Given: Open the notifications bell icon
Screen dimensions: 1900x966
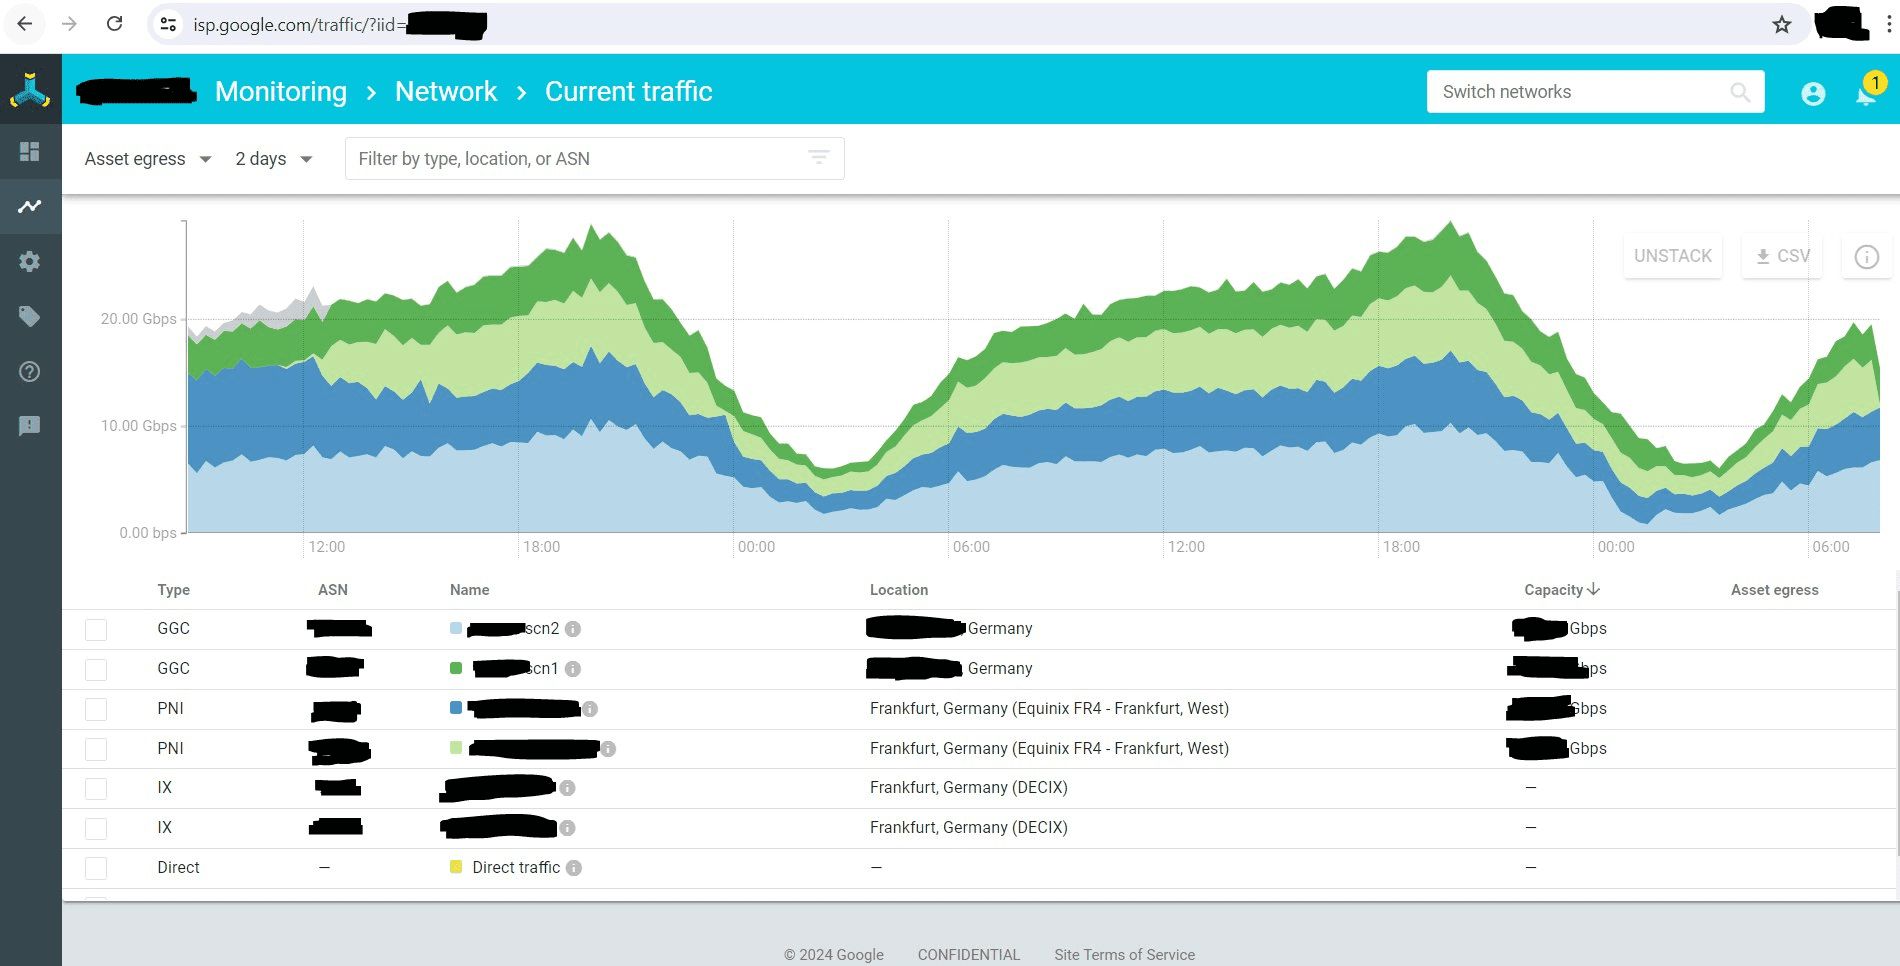Looking at the screenshot, I should (1866, 94).
